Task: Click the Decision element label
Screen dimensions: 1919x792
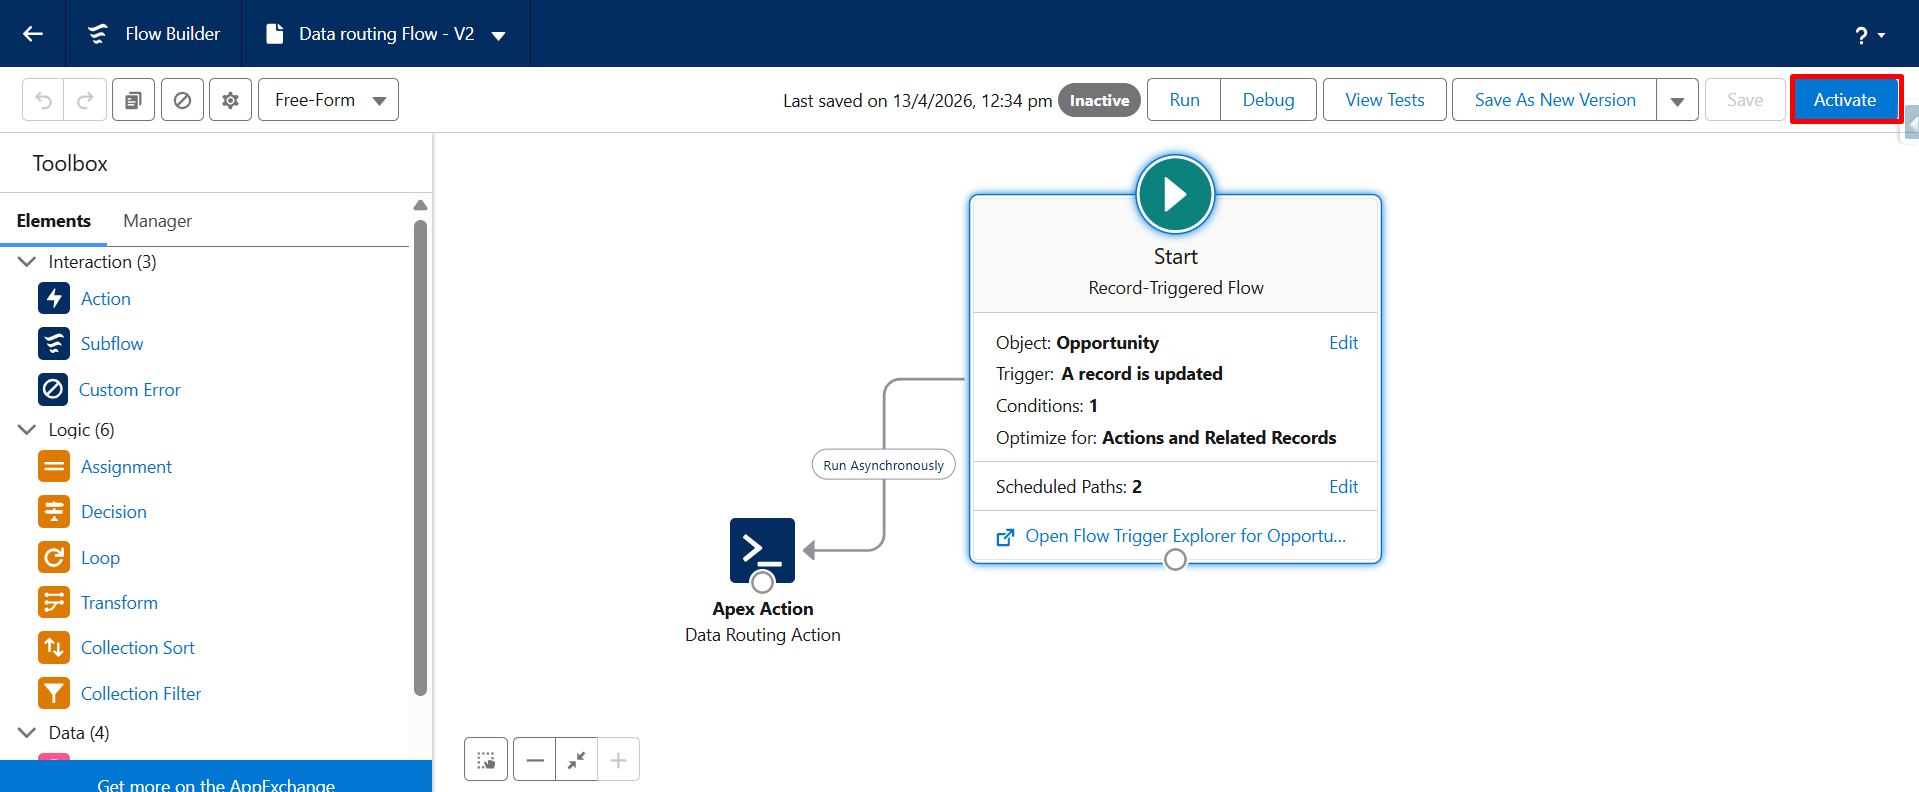Action: tap(114, 512)
